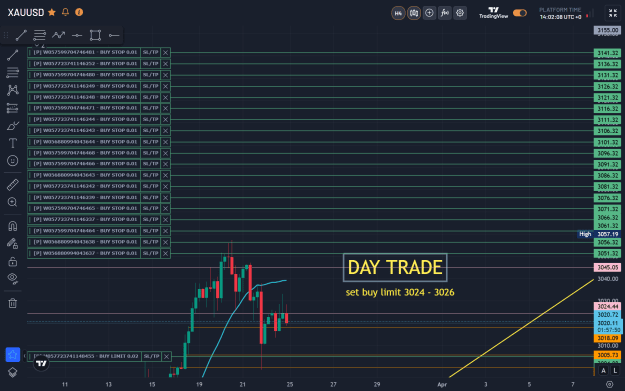The image size is (625, 391).
Task: Toggle lock all drawings padlock
Action: point(13,261)
